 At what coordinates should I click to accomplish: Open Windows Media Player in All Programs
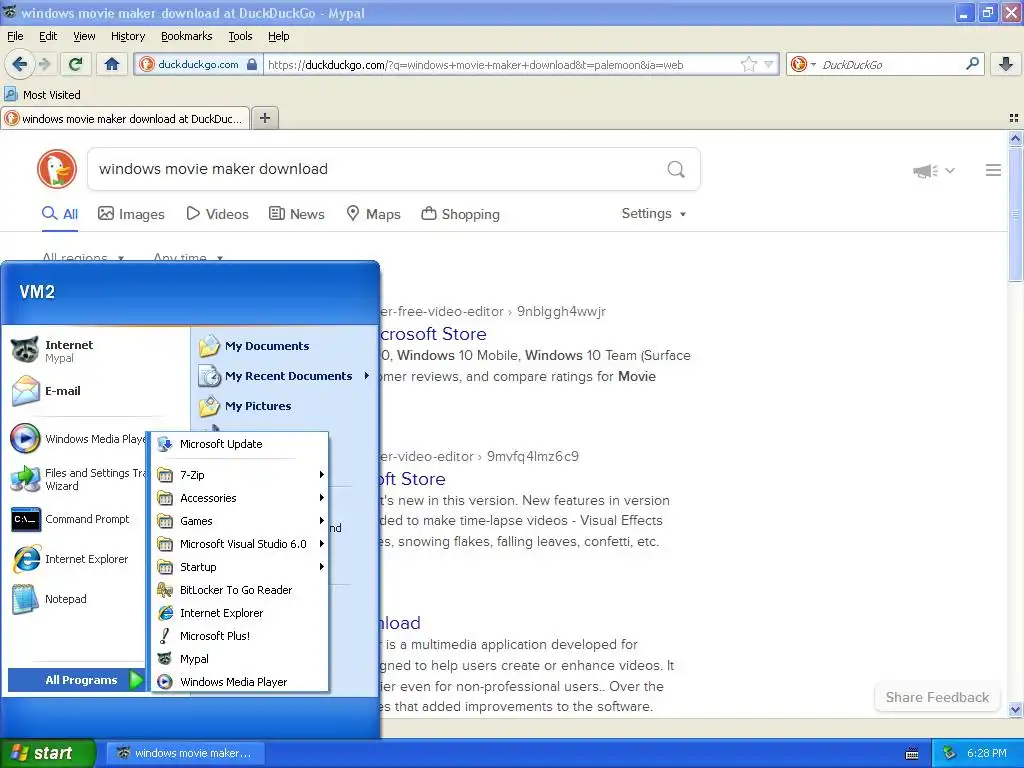point(240,682)
